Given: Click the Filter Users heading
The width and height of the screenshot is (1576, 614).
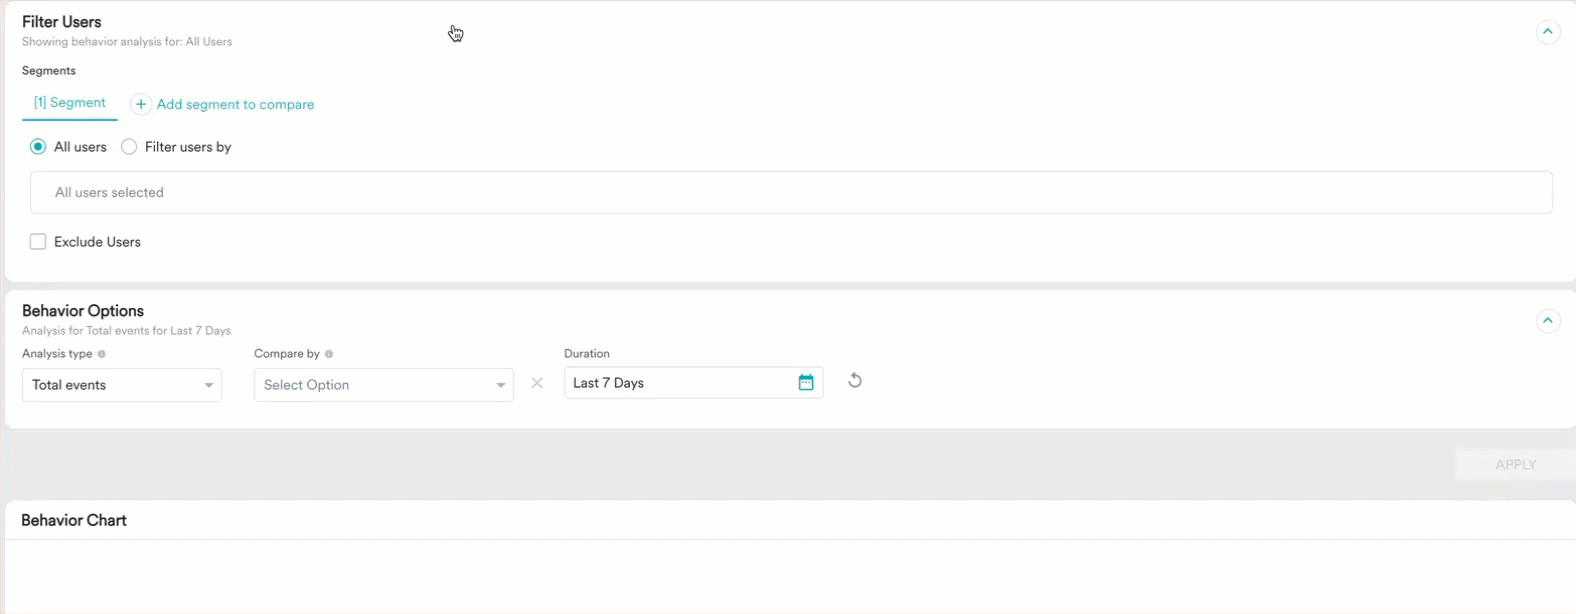Looking at the screenshot, I should click(62, 22).
